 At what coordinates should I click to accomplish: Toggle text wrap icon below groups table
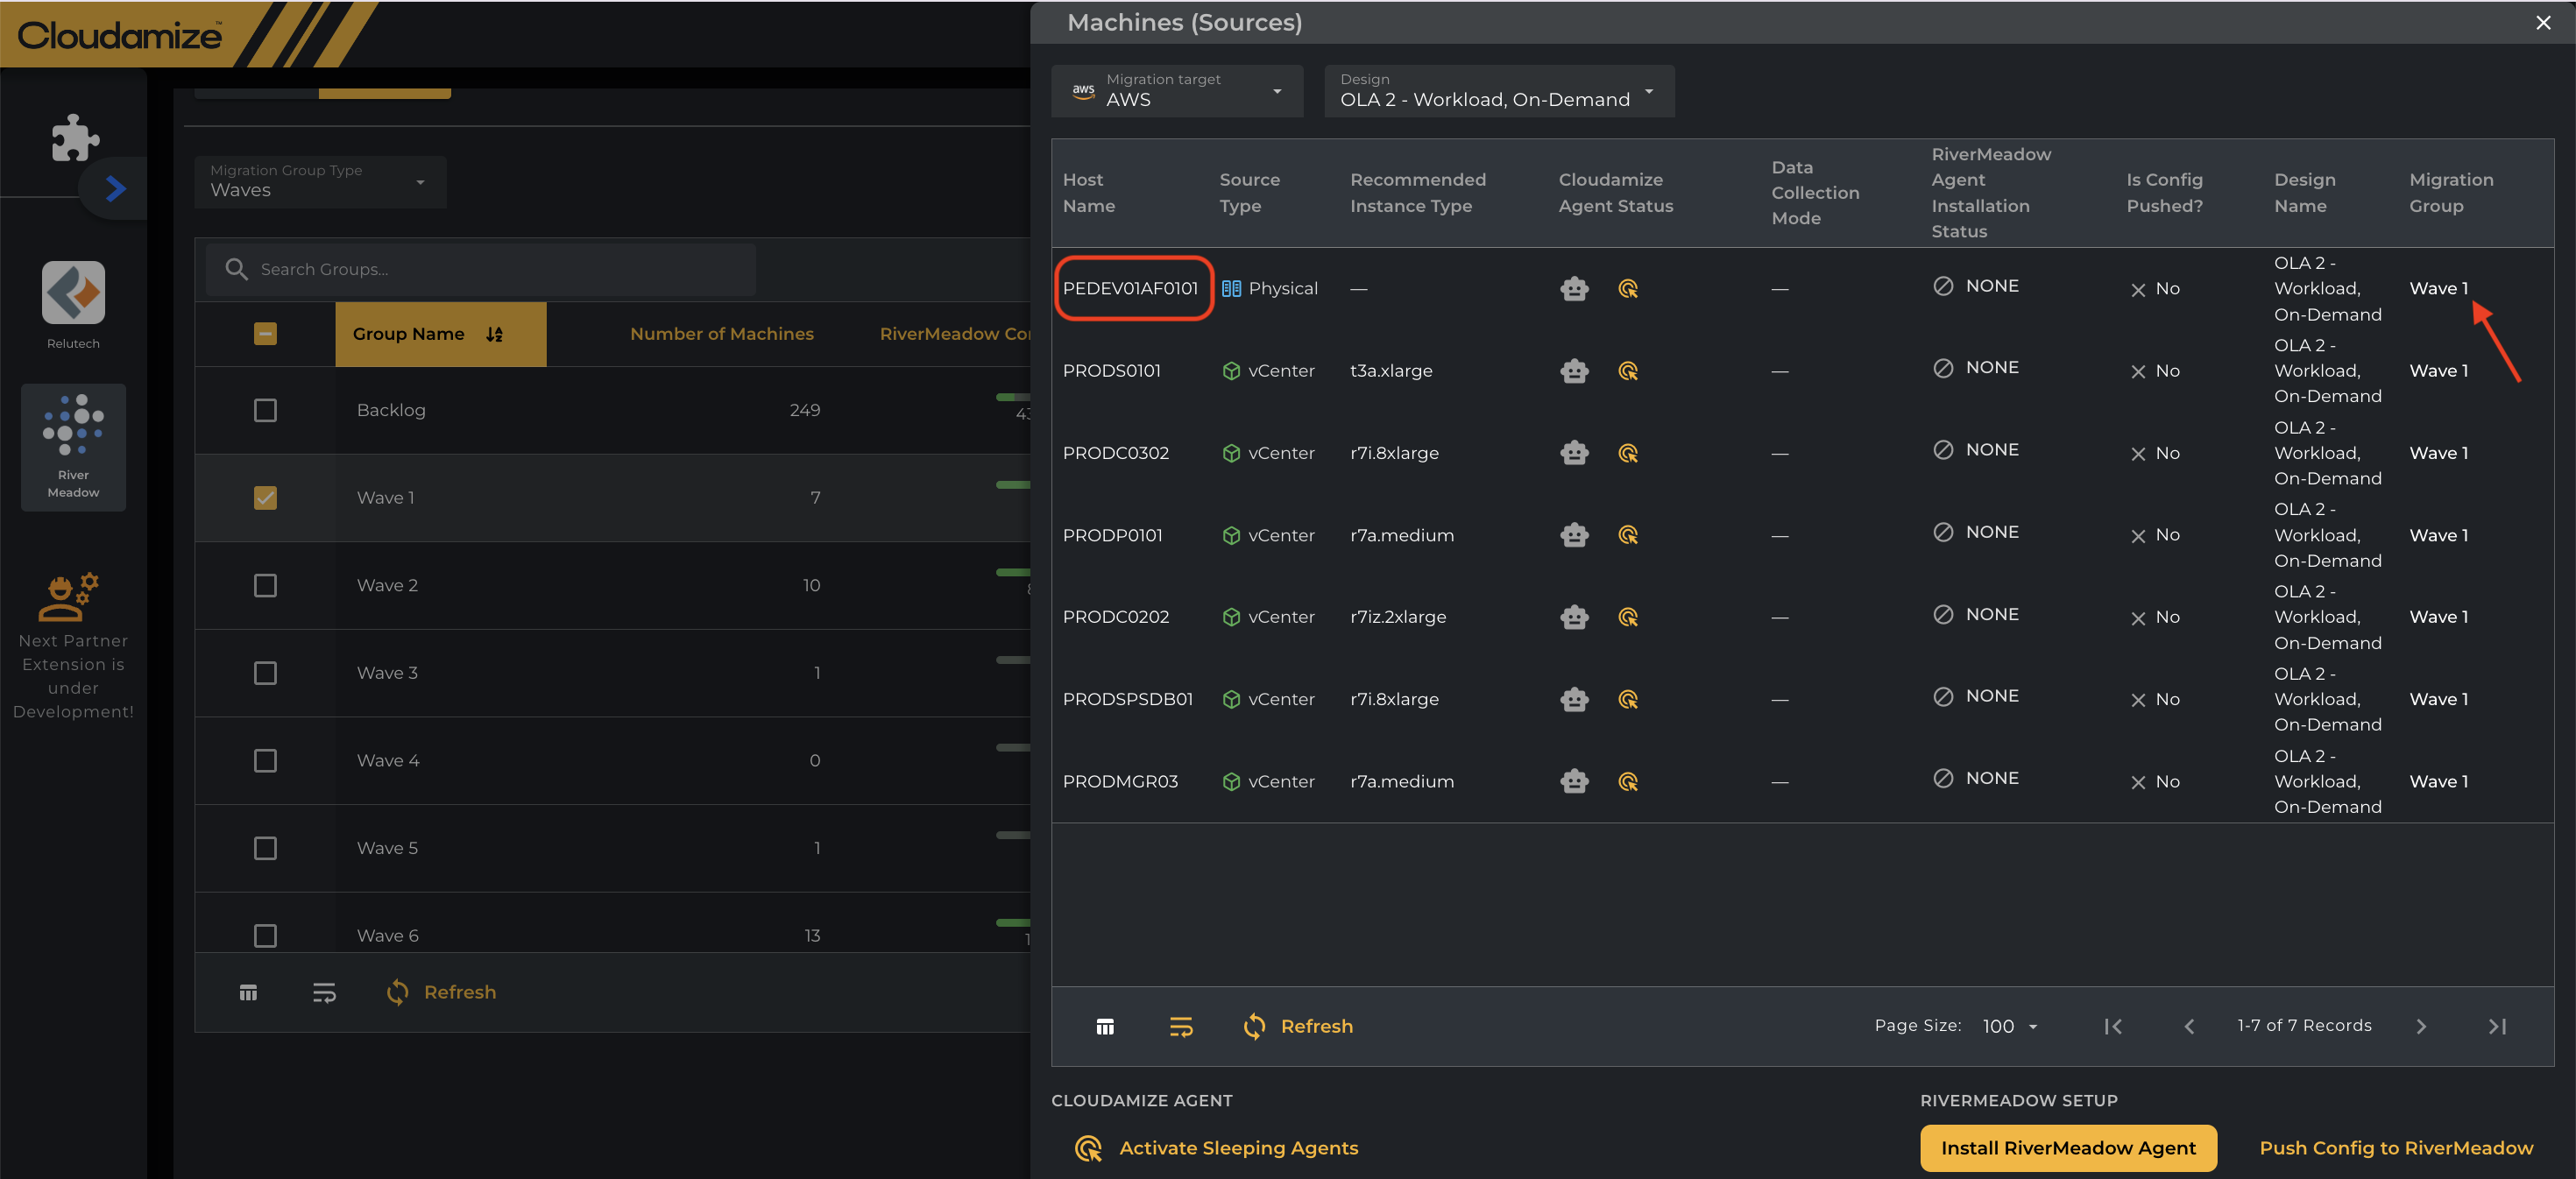coord(323,992)
